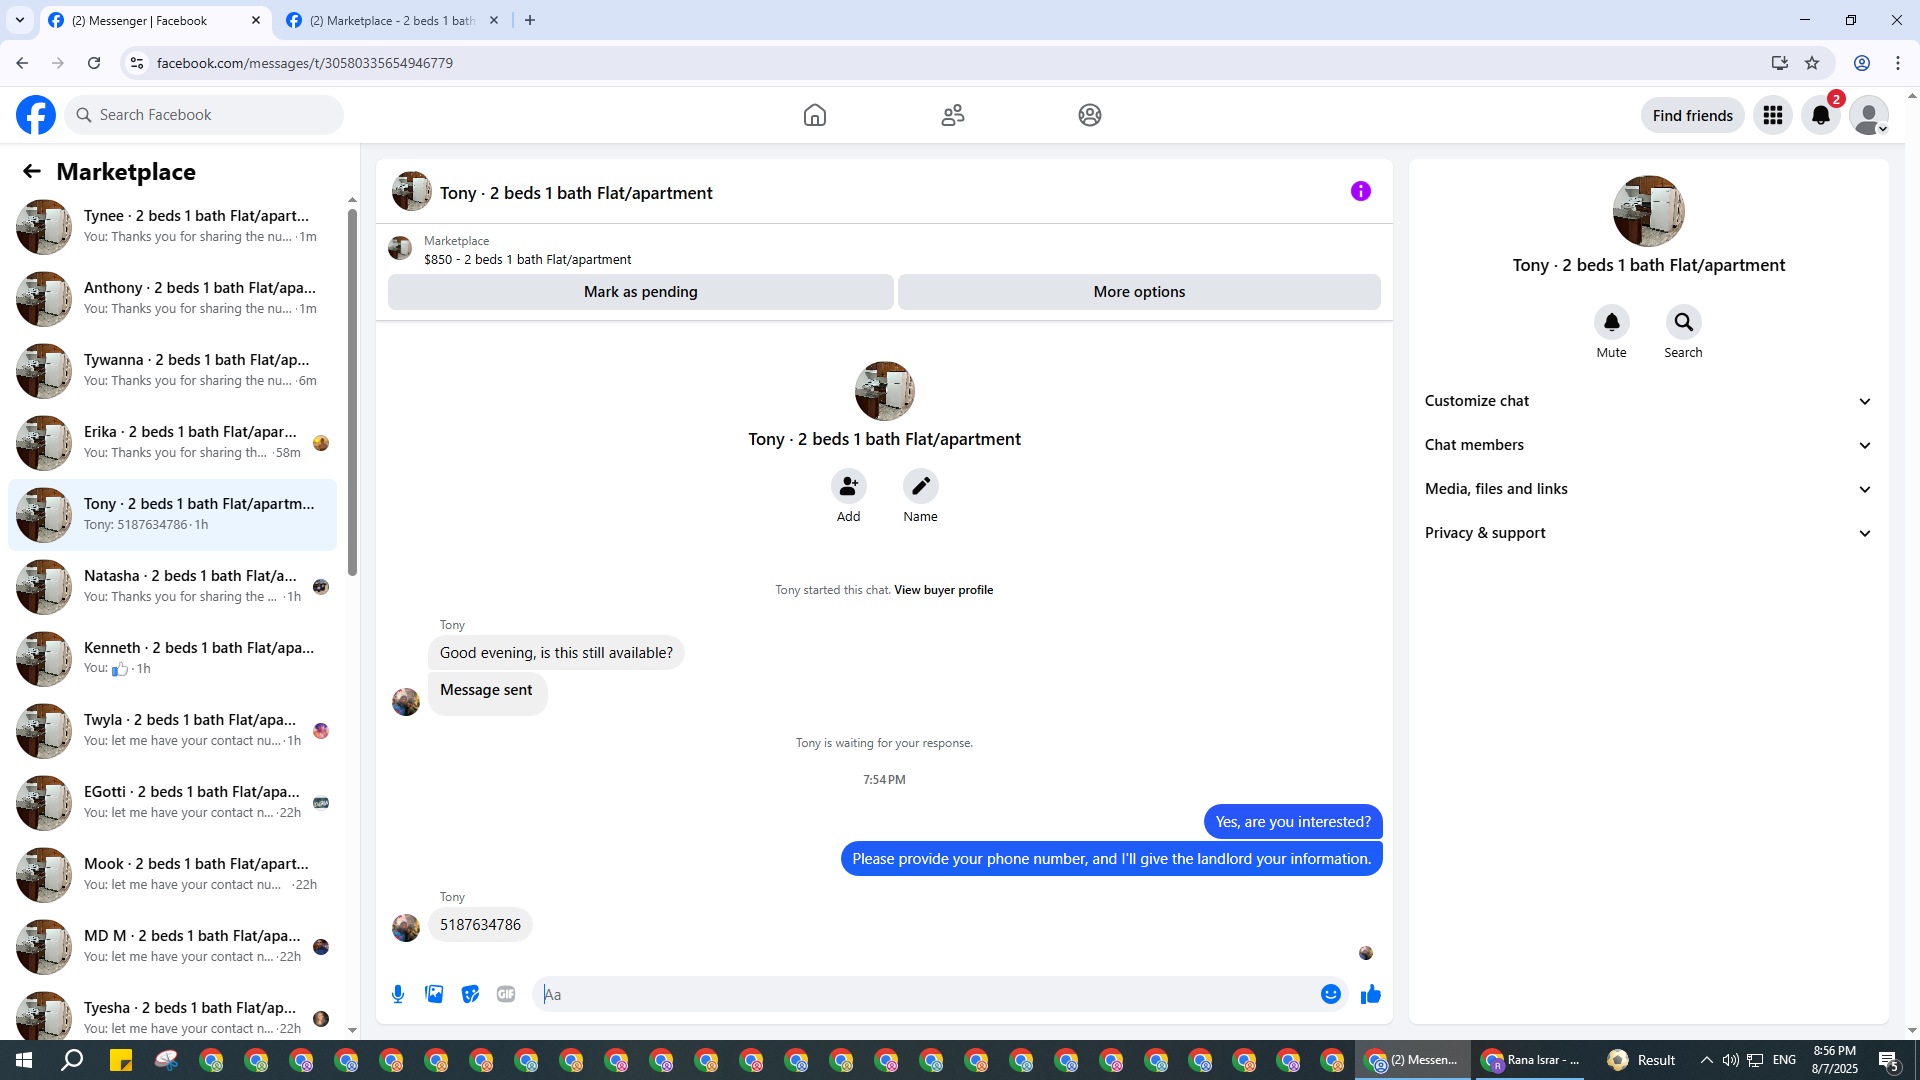Image resolution: width=1920 pixels, height=1080 pixels.
Task: Open Chrome three-dot menu
Action: (x=1898, y=63)
